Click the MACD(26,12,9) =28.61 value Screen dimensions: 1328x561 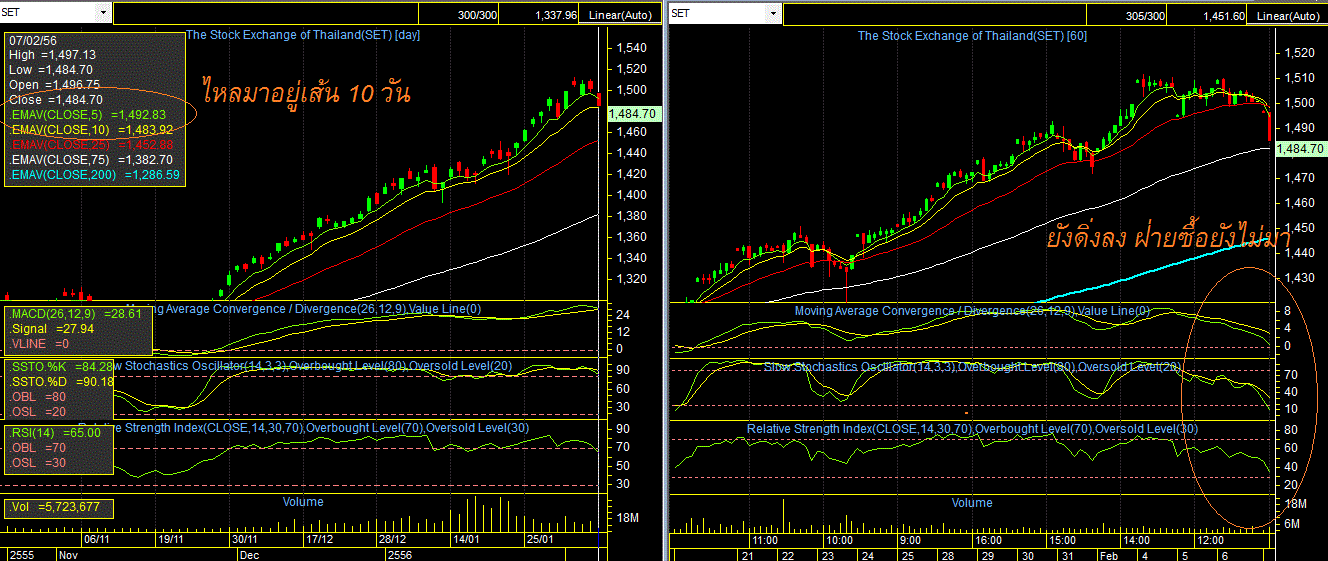(76, 313)
